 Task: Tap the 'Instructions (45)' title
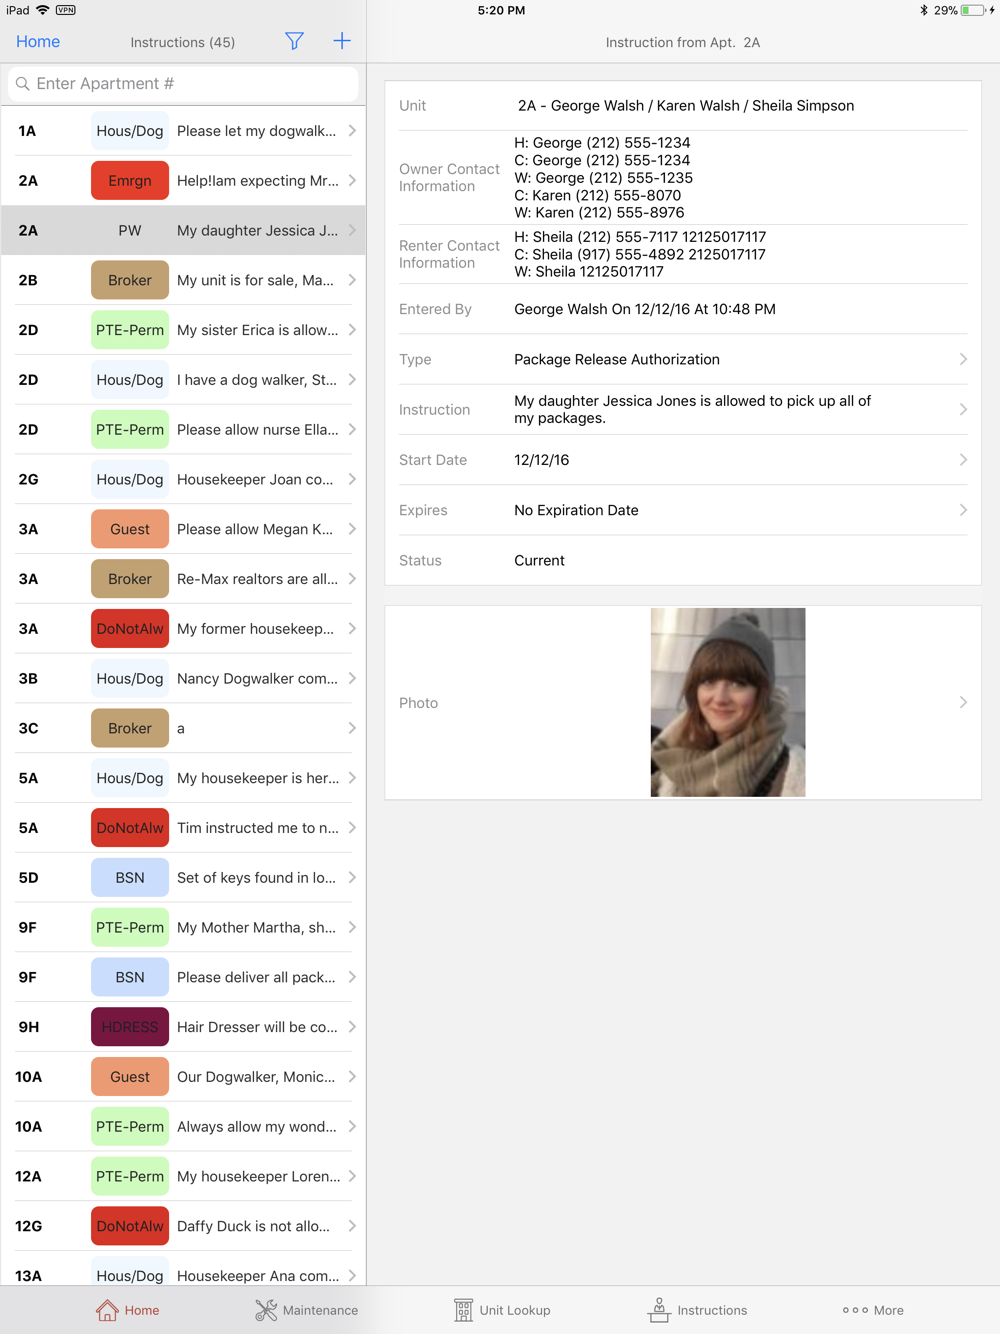pos(183,42)
